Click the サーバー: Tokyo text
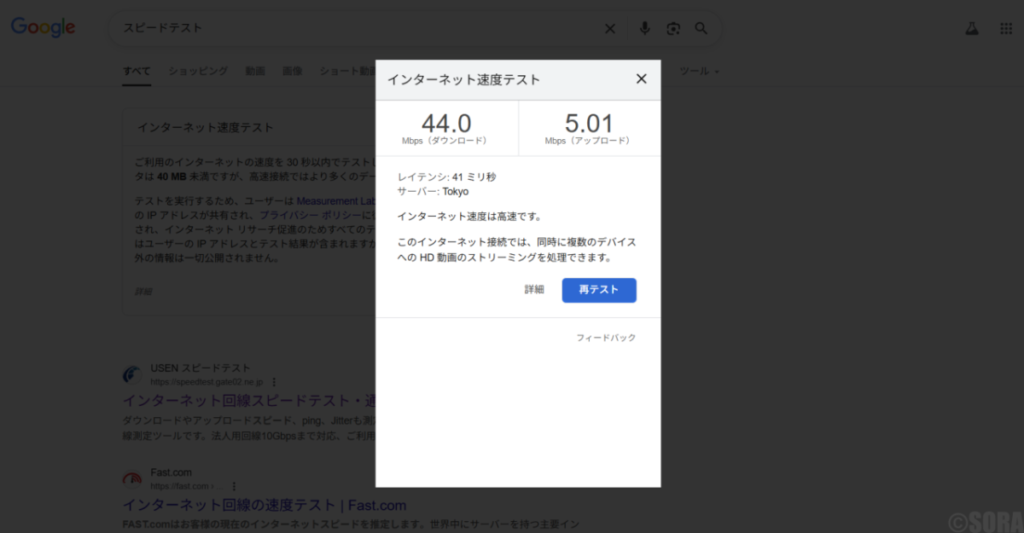This screenshot has width=1024, height=533. (x=433, y=191)
